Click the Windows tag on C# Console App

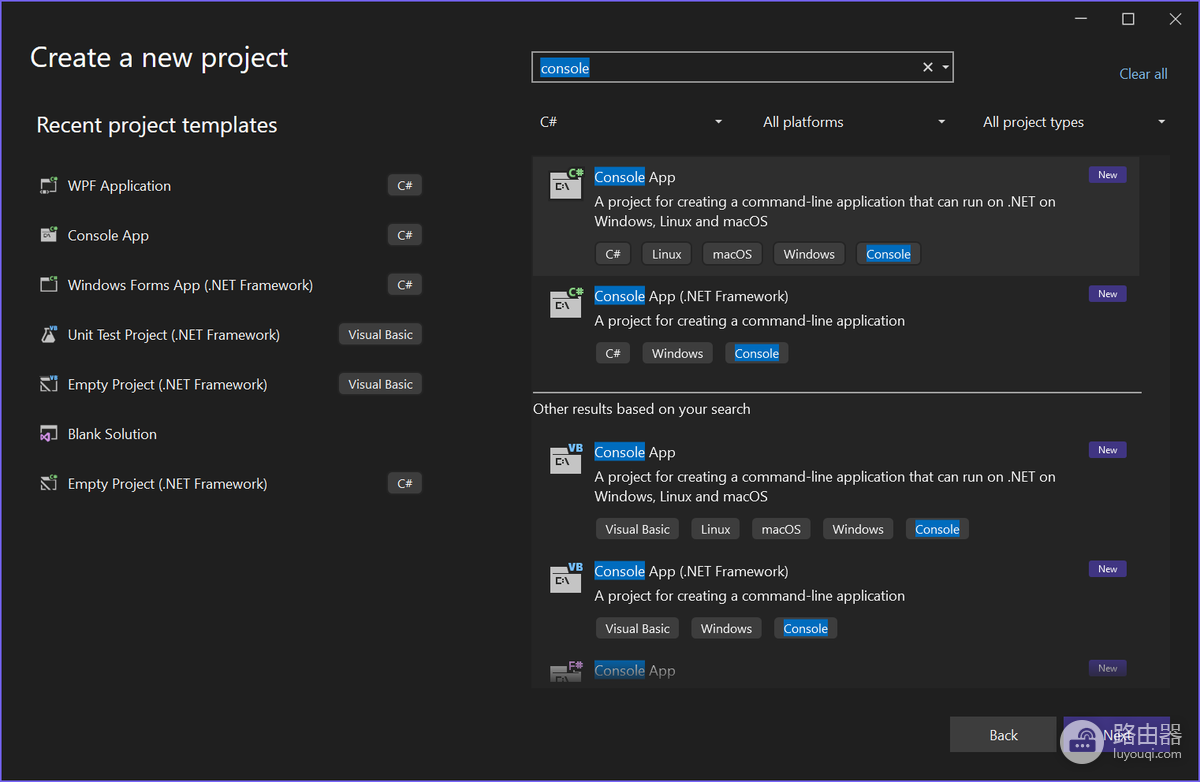click(x=809, y=254)
